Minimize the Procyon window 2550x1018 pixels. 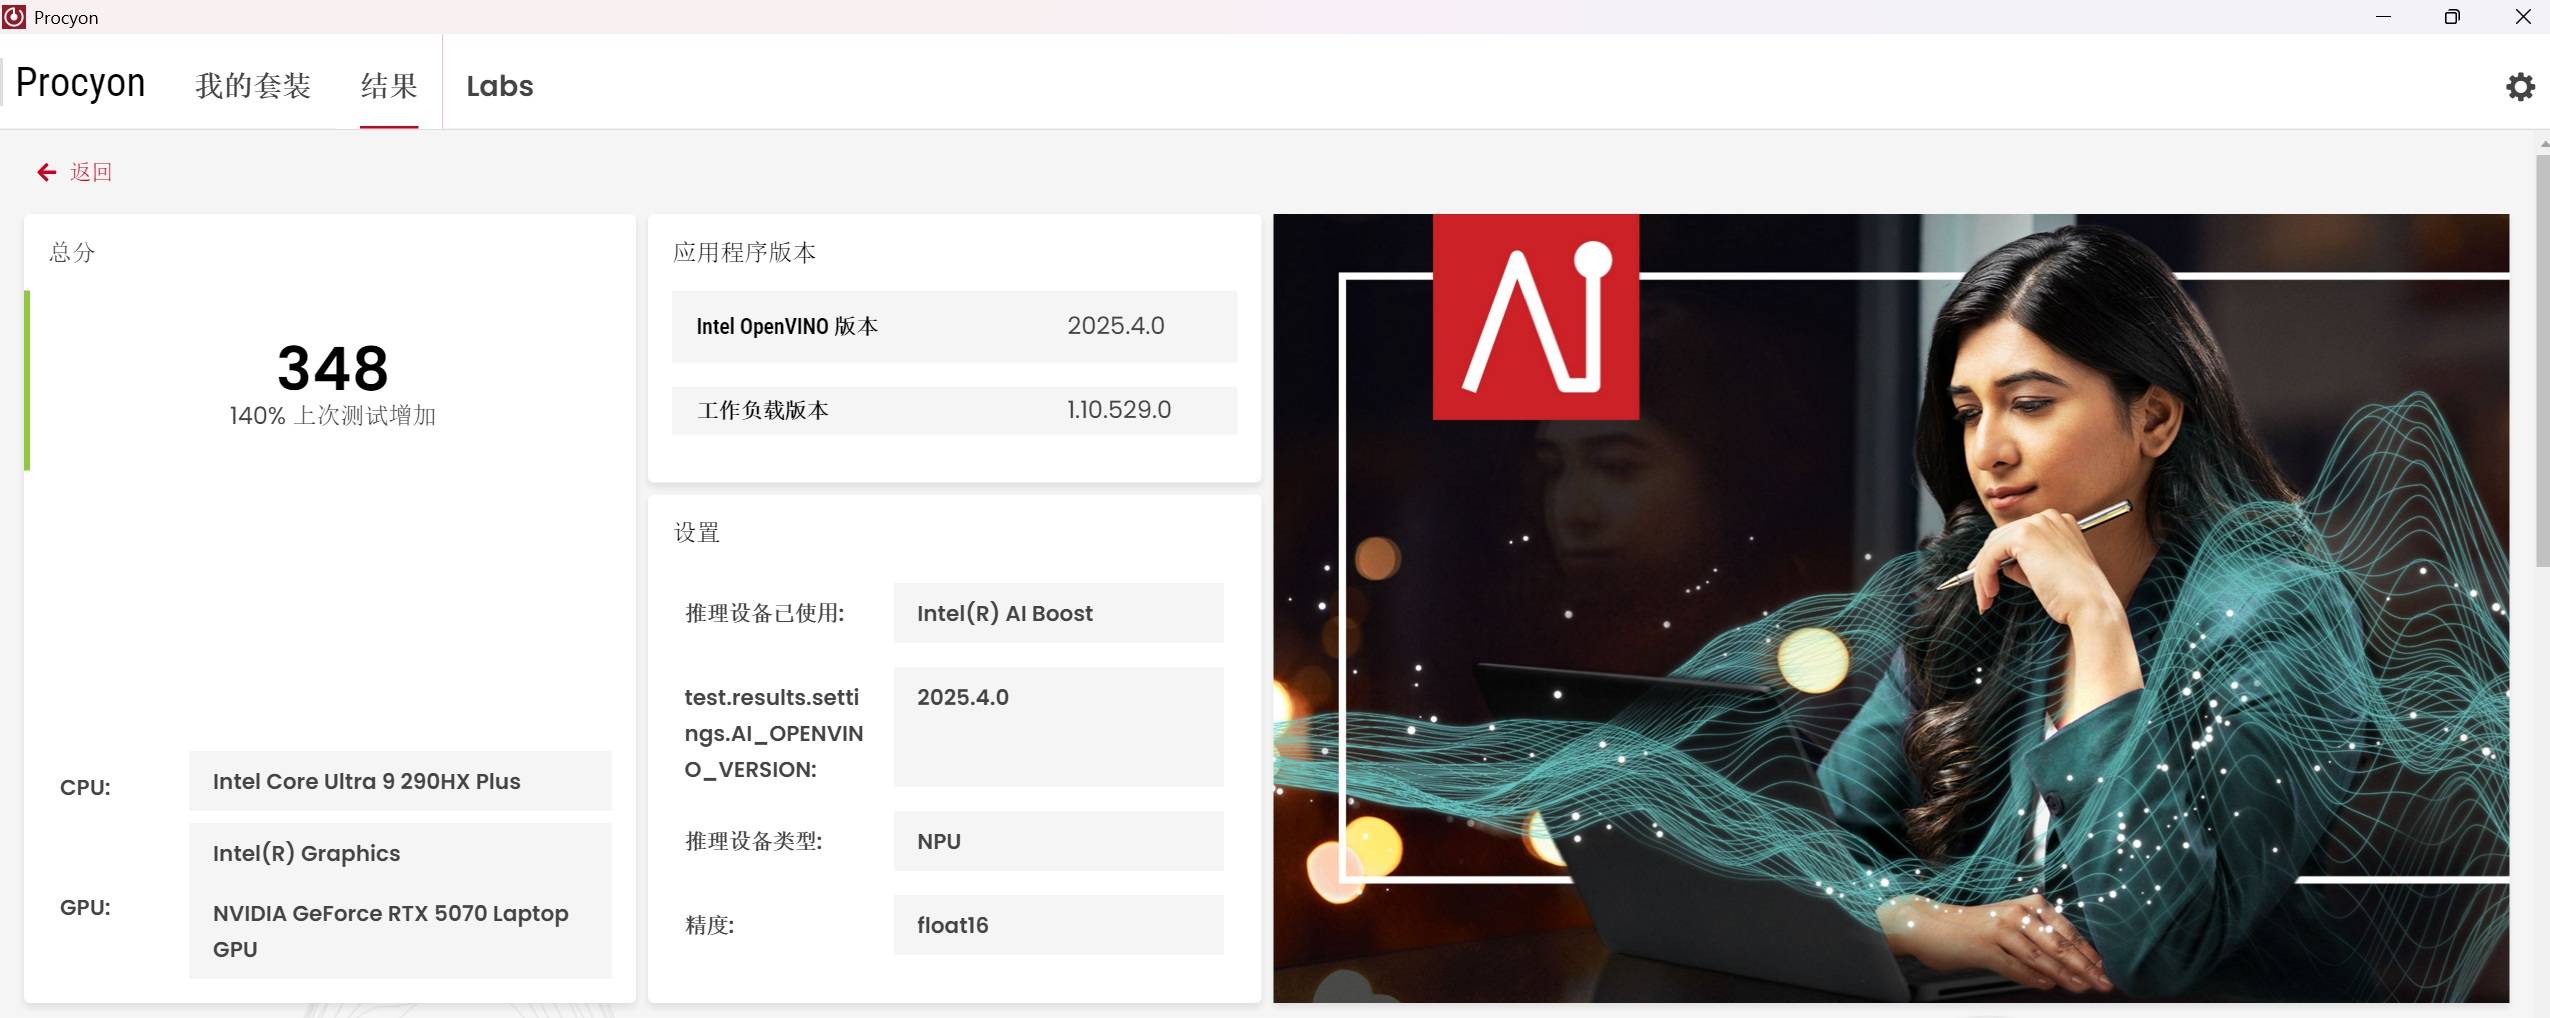pyautogui.click(x=2383, y=17)
